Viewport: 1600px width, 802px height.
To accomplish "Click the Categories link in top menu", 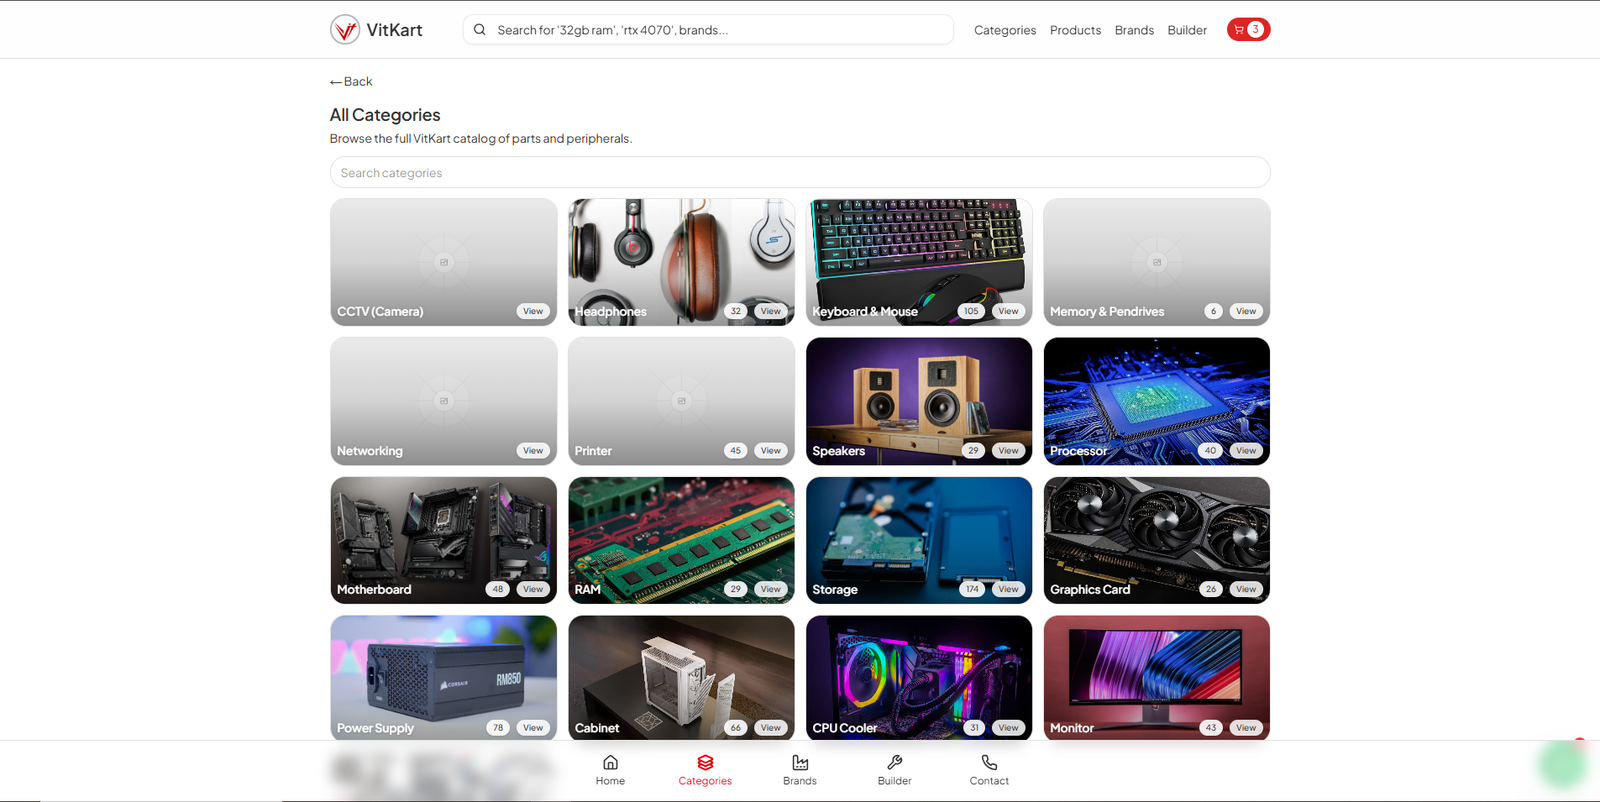I will [x=1005, y=30].
